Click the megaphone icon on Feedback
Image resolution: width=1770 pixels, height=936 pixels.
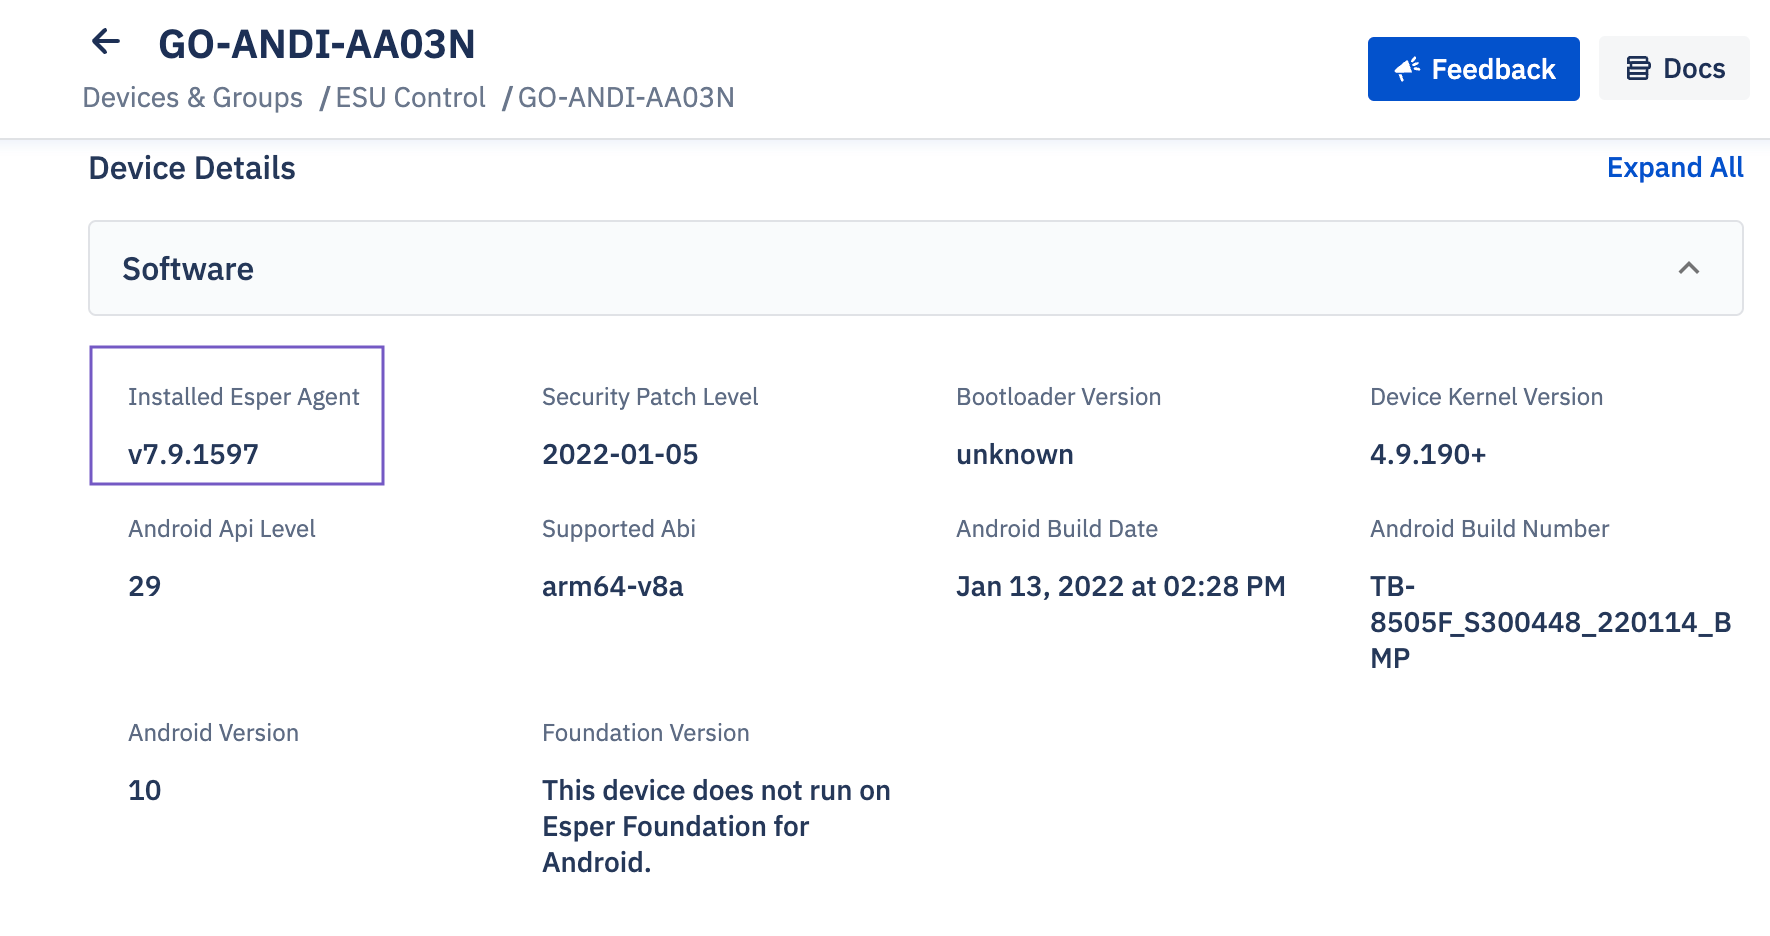[1407, 69]
